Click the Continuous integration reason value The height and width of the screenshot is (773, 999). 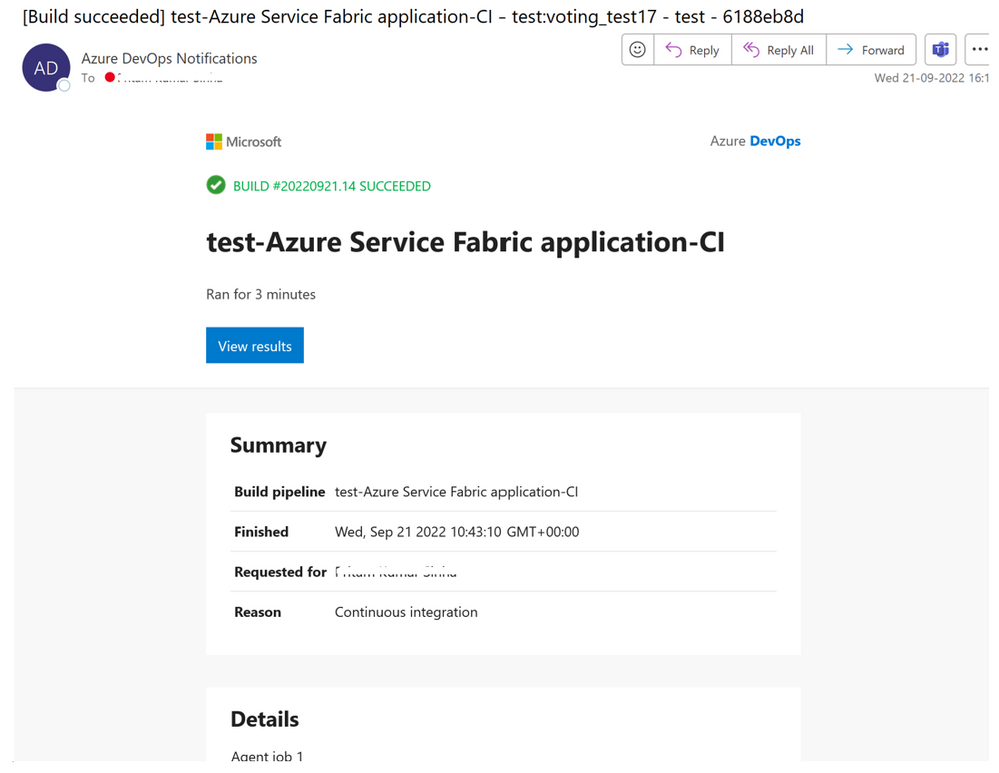click(406, 612)
